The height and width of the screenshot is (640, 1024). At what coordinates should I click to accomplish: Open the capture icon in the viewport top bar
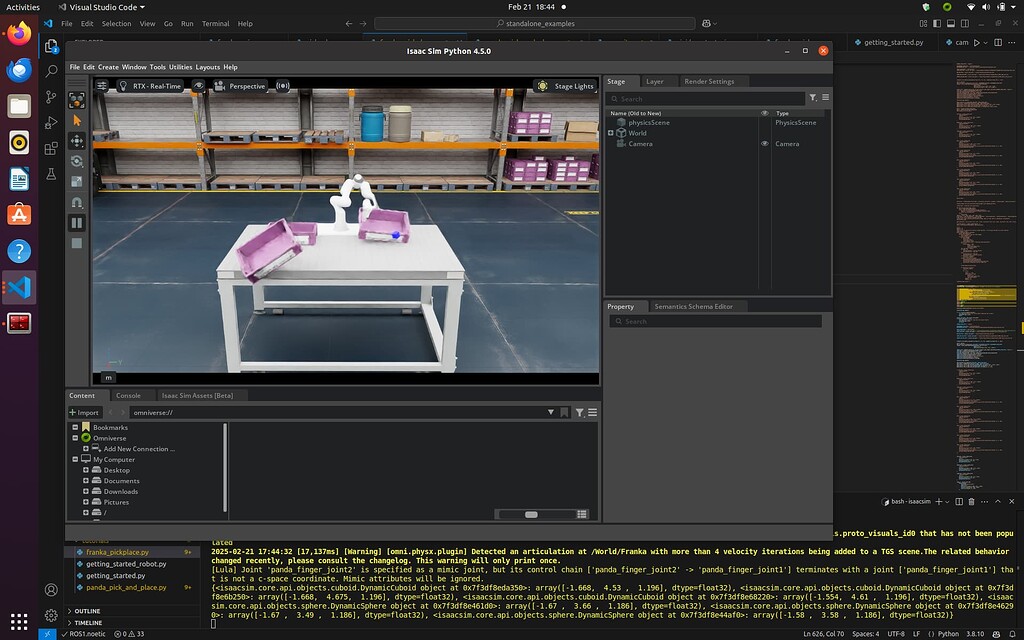[283, 86]
